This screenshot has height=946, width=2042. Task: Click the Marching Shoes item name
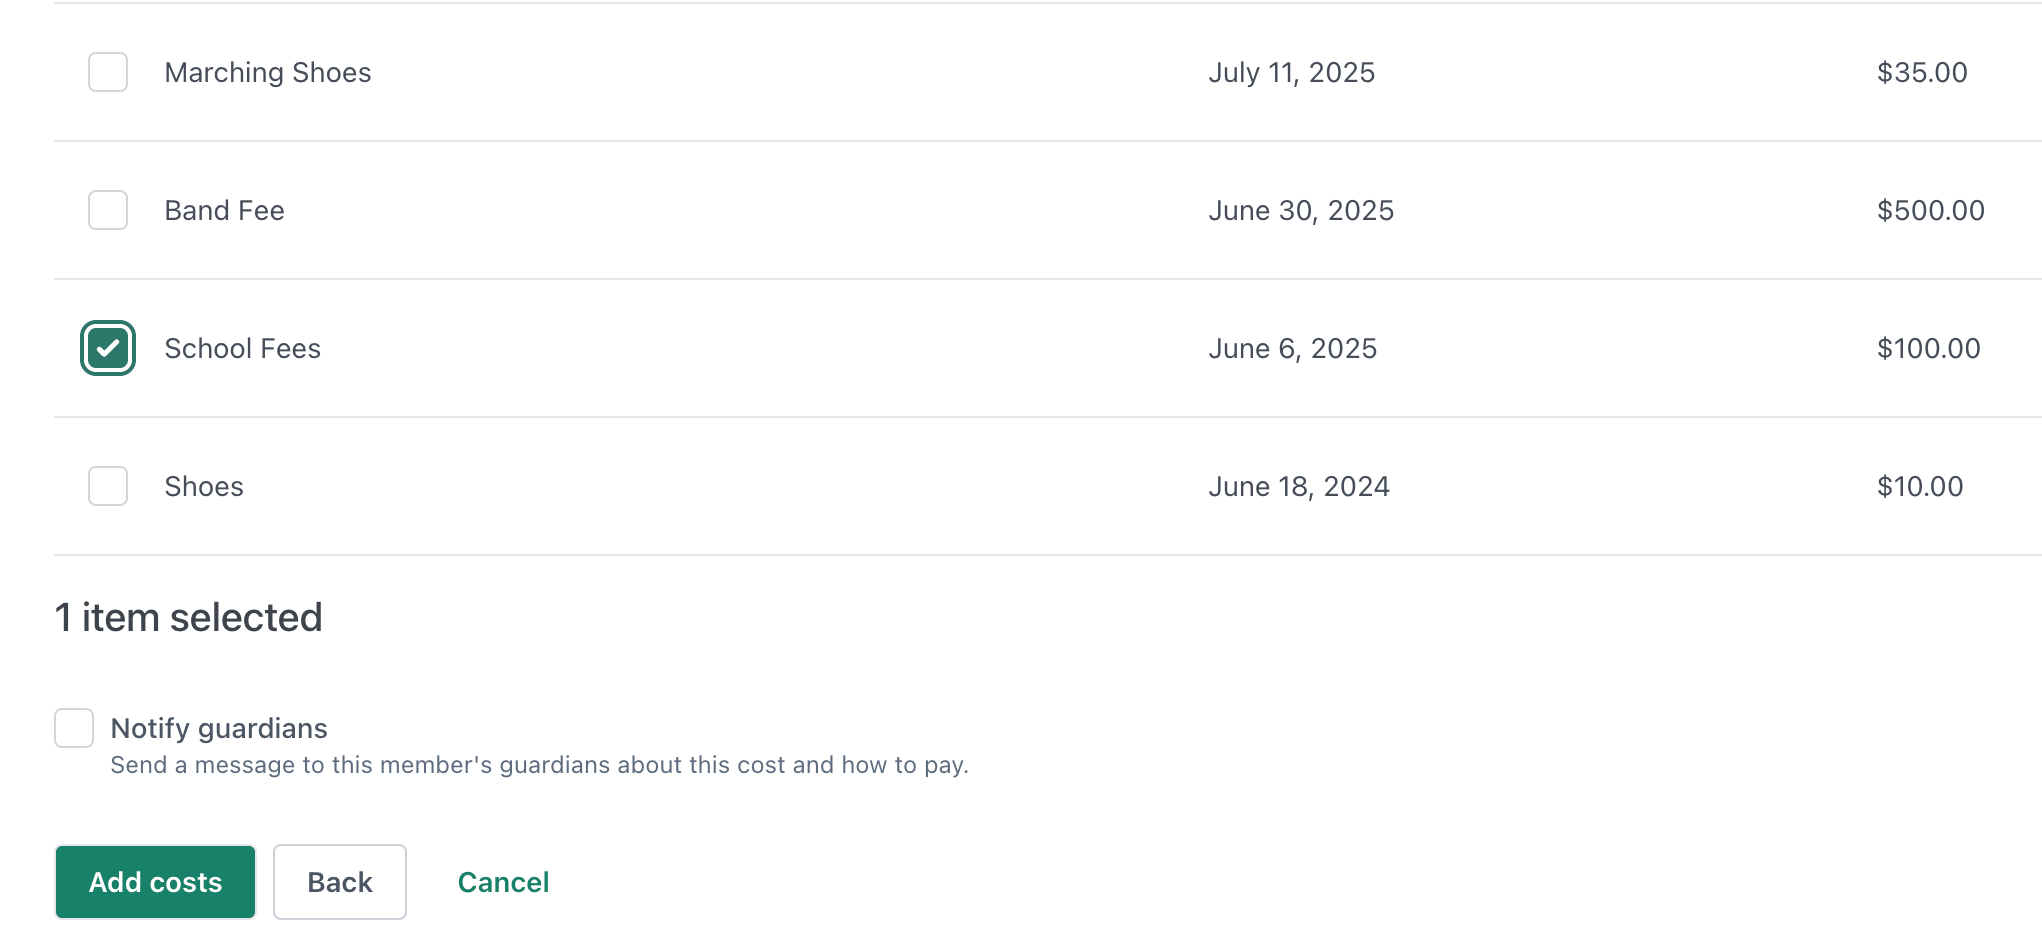pyautogui.click(x=268, y=72)
